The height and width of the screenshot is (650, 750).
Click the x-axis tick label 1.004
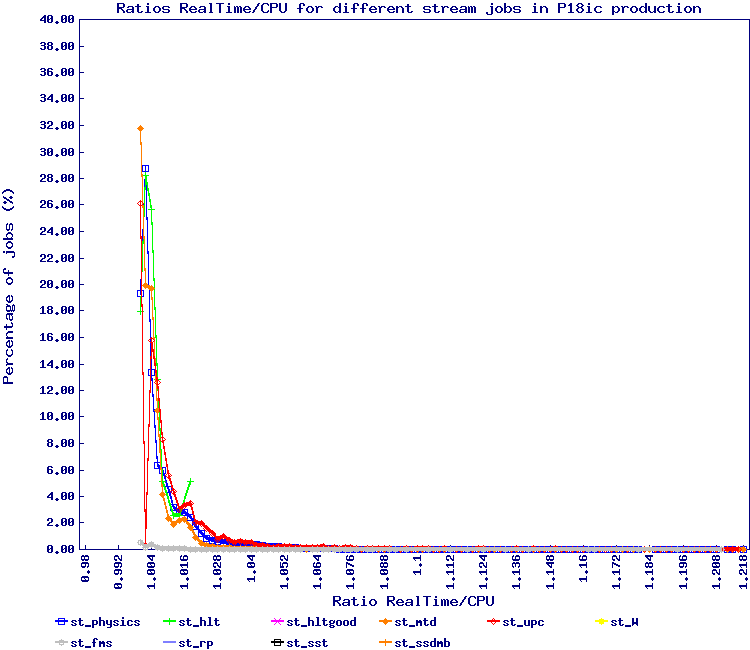(152, 572)
